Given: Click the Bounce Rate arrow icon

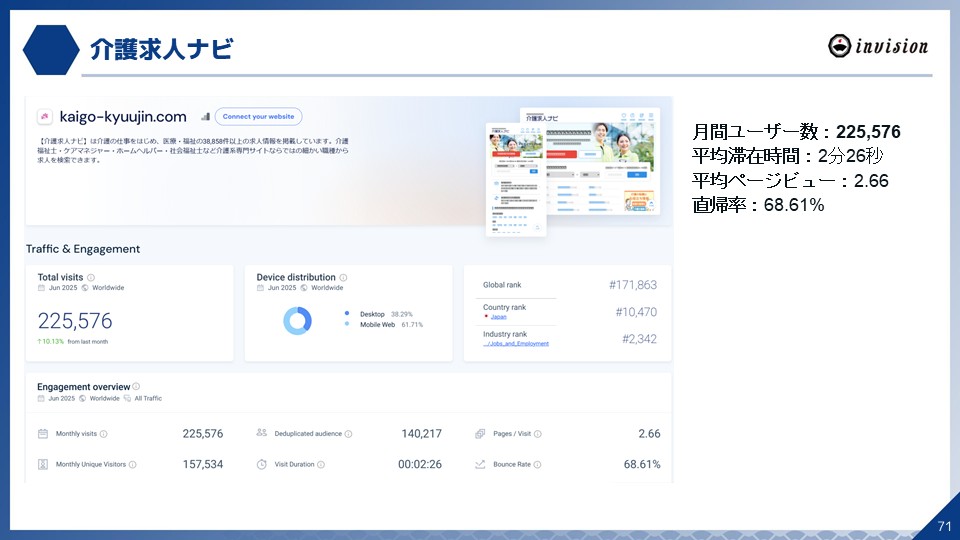Looking at the screenshot, I should pyautogui.click(x=480, y=464).
